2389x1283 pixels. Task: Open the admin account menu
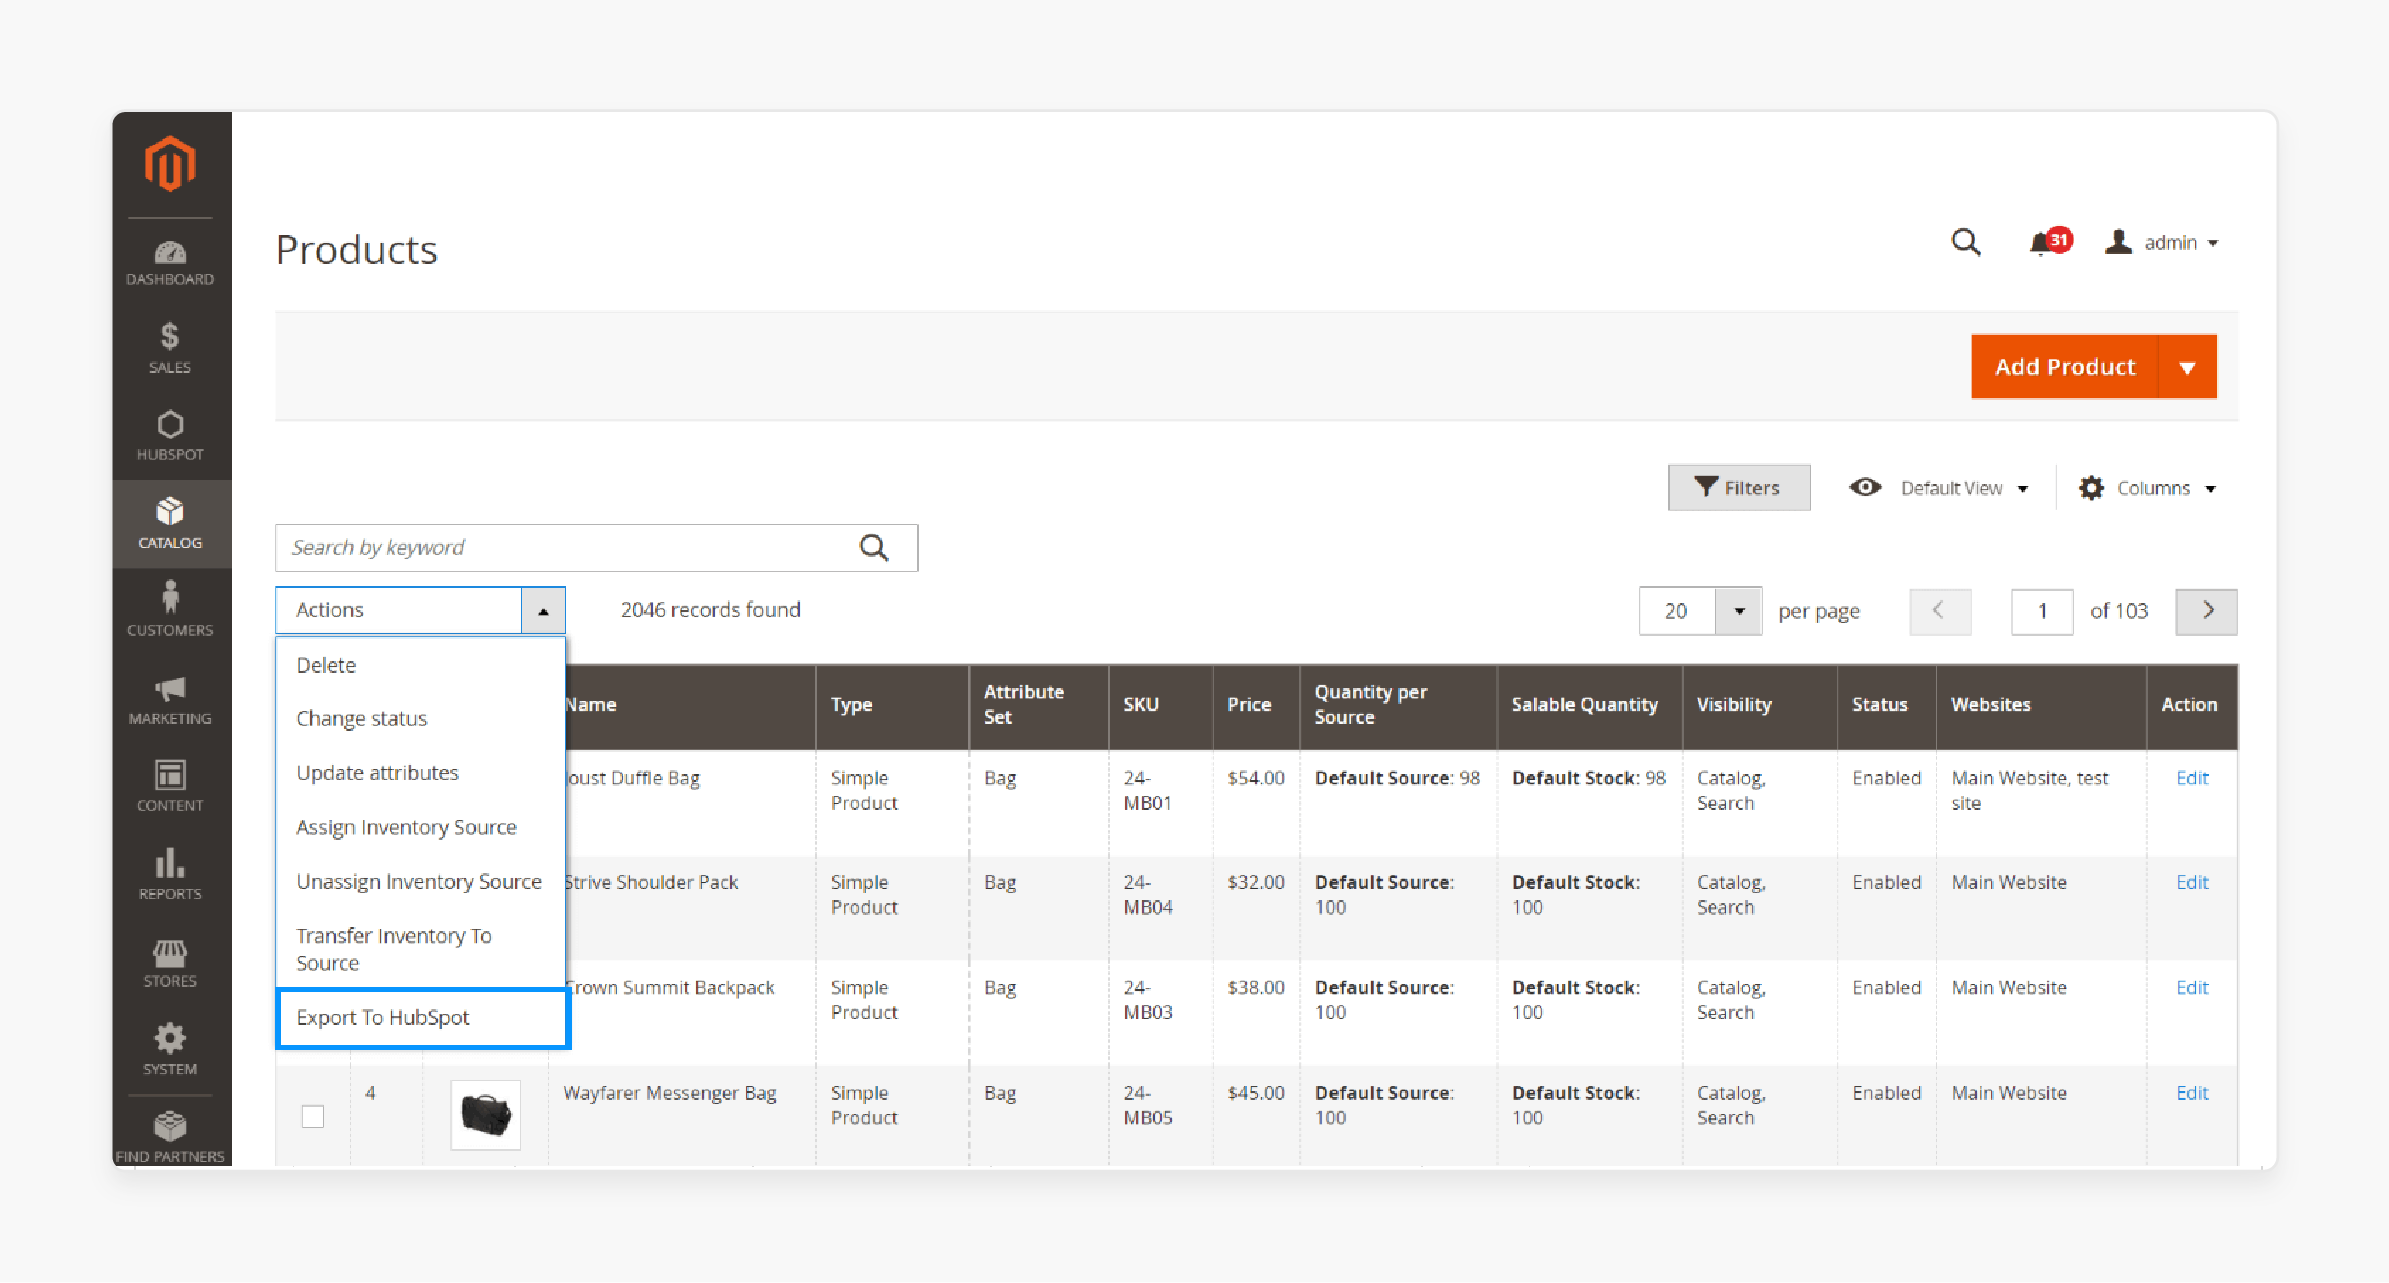pyautogui.click(x=2161, y=243)
